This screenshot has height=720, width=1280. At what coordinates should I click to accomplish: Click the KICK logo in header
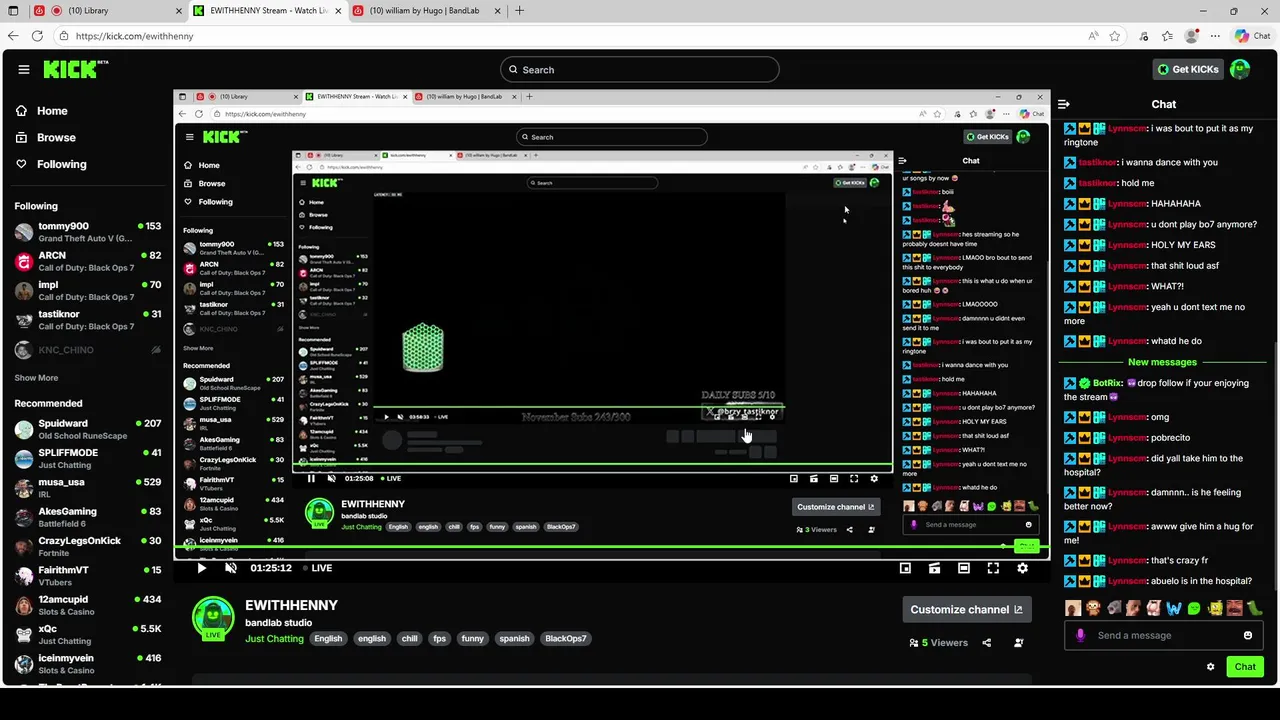pos(75,70)
